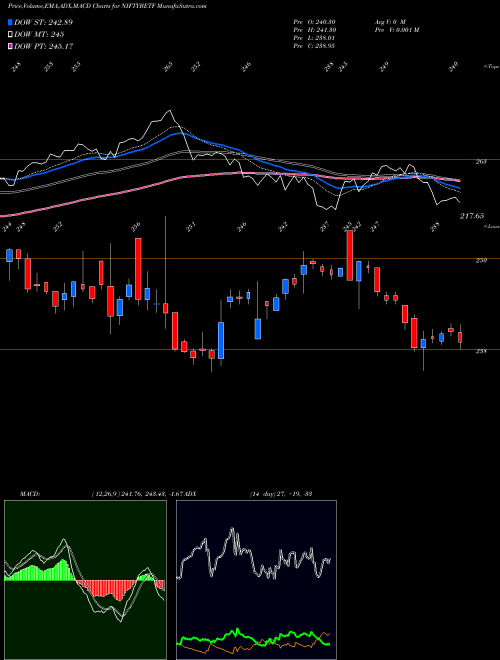Select the 'DOW ST: 242.89' legend label
500x660 pixels.
coord(43,22)
